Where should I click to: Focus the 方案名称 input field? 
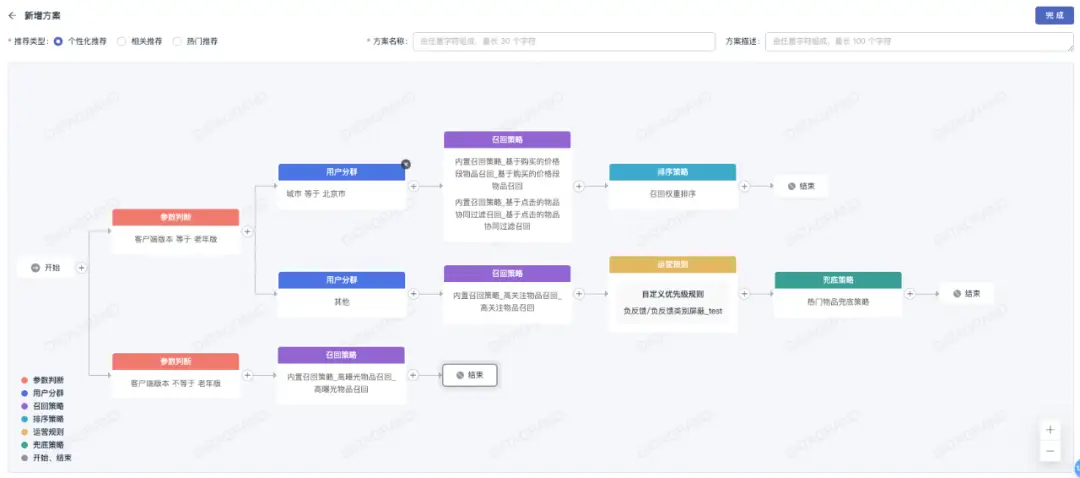[x=565, y=42]
